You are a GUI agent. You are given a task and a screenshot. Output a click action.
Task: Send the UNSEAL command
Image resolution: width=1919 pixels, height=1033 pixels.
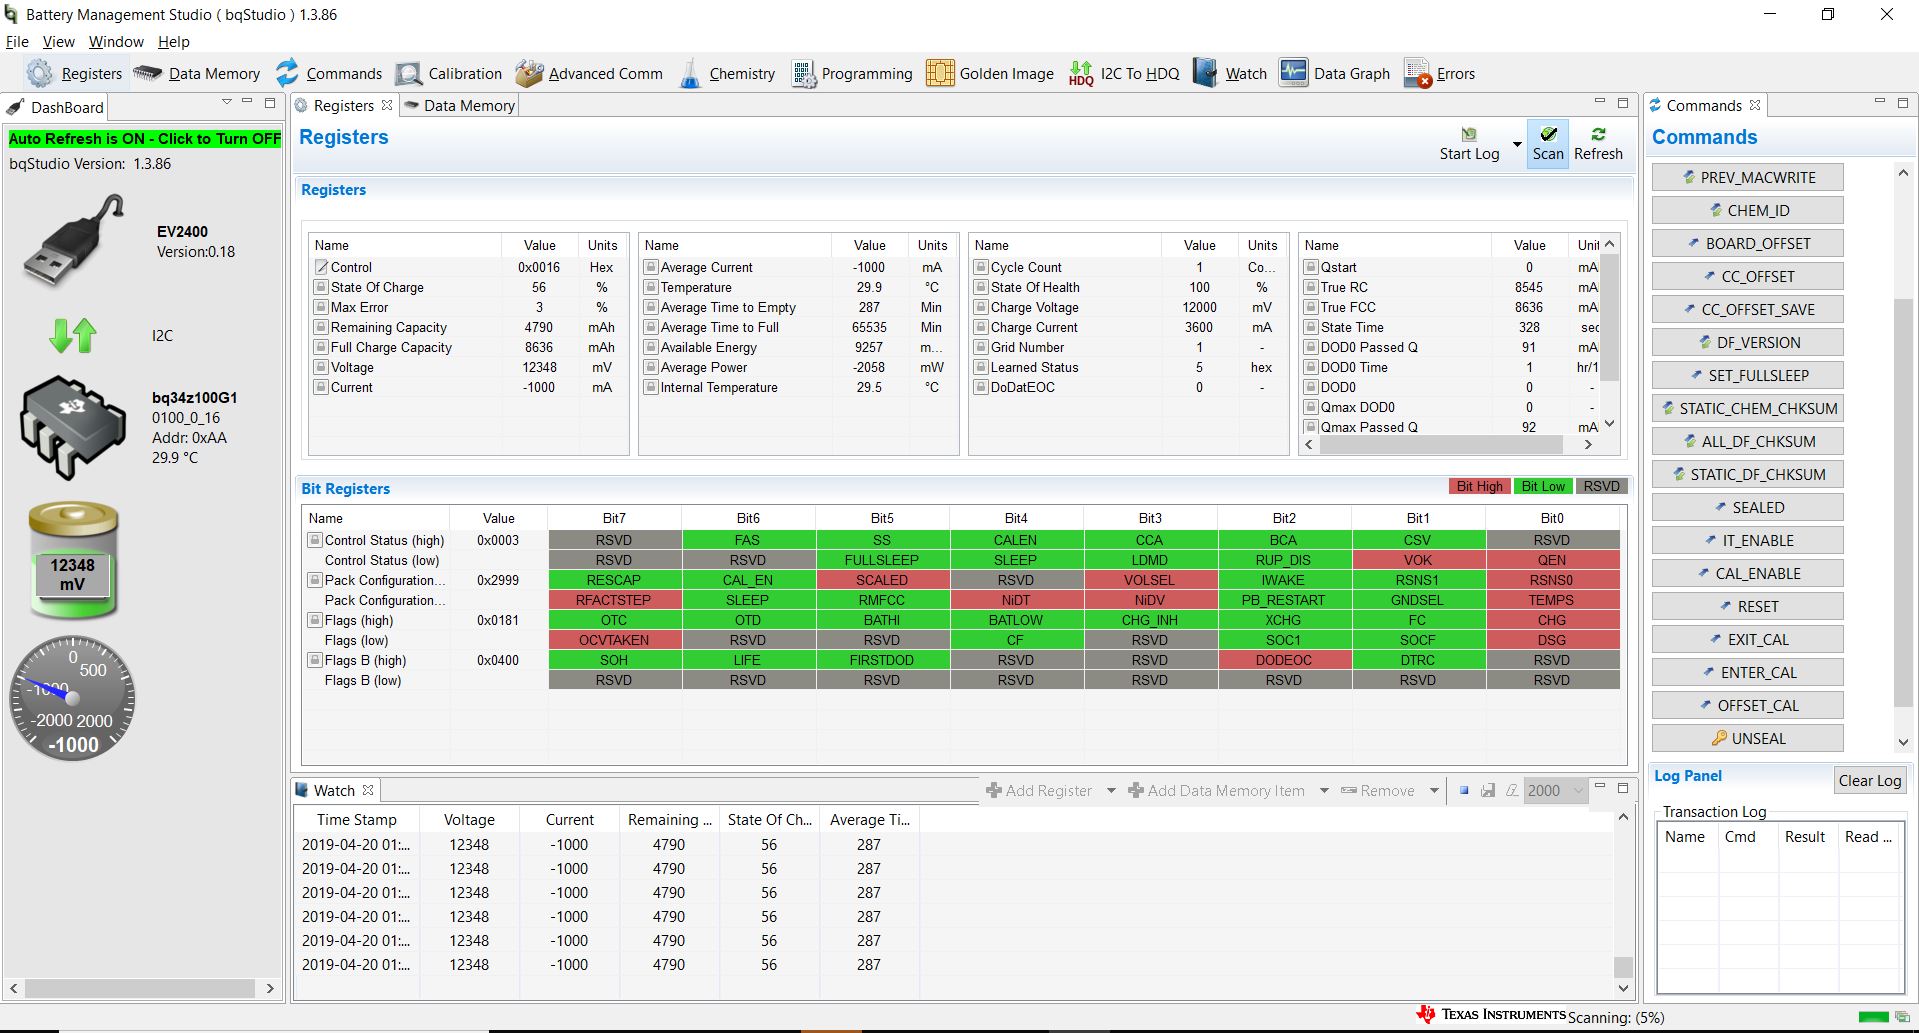click(x=1747, y=738)
